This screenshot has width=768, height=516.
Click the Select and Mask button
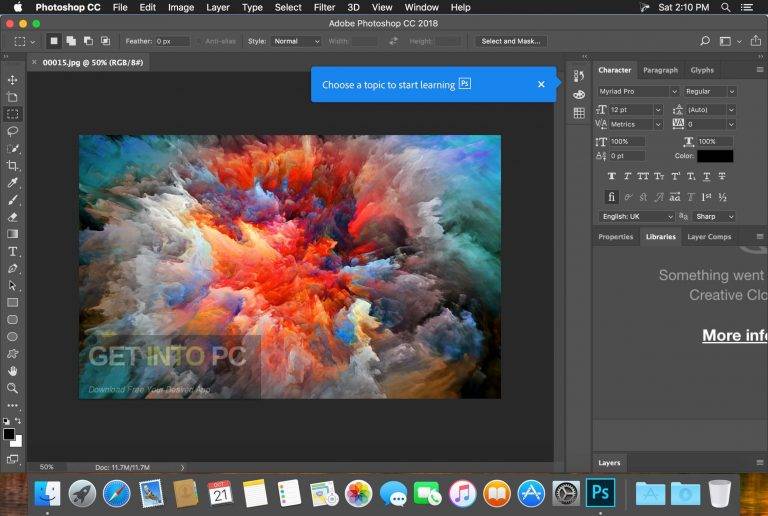[511, 42]
